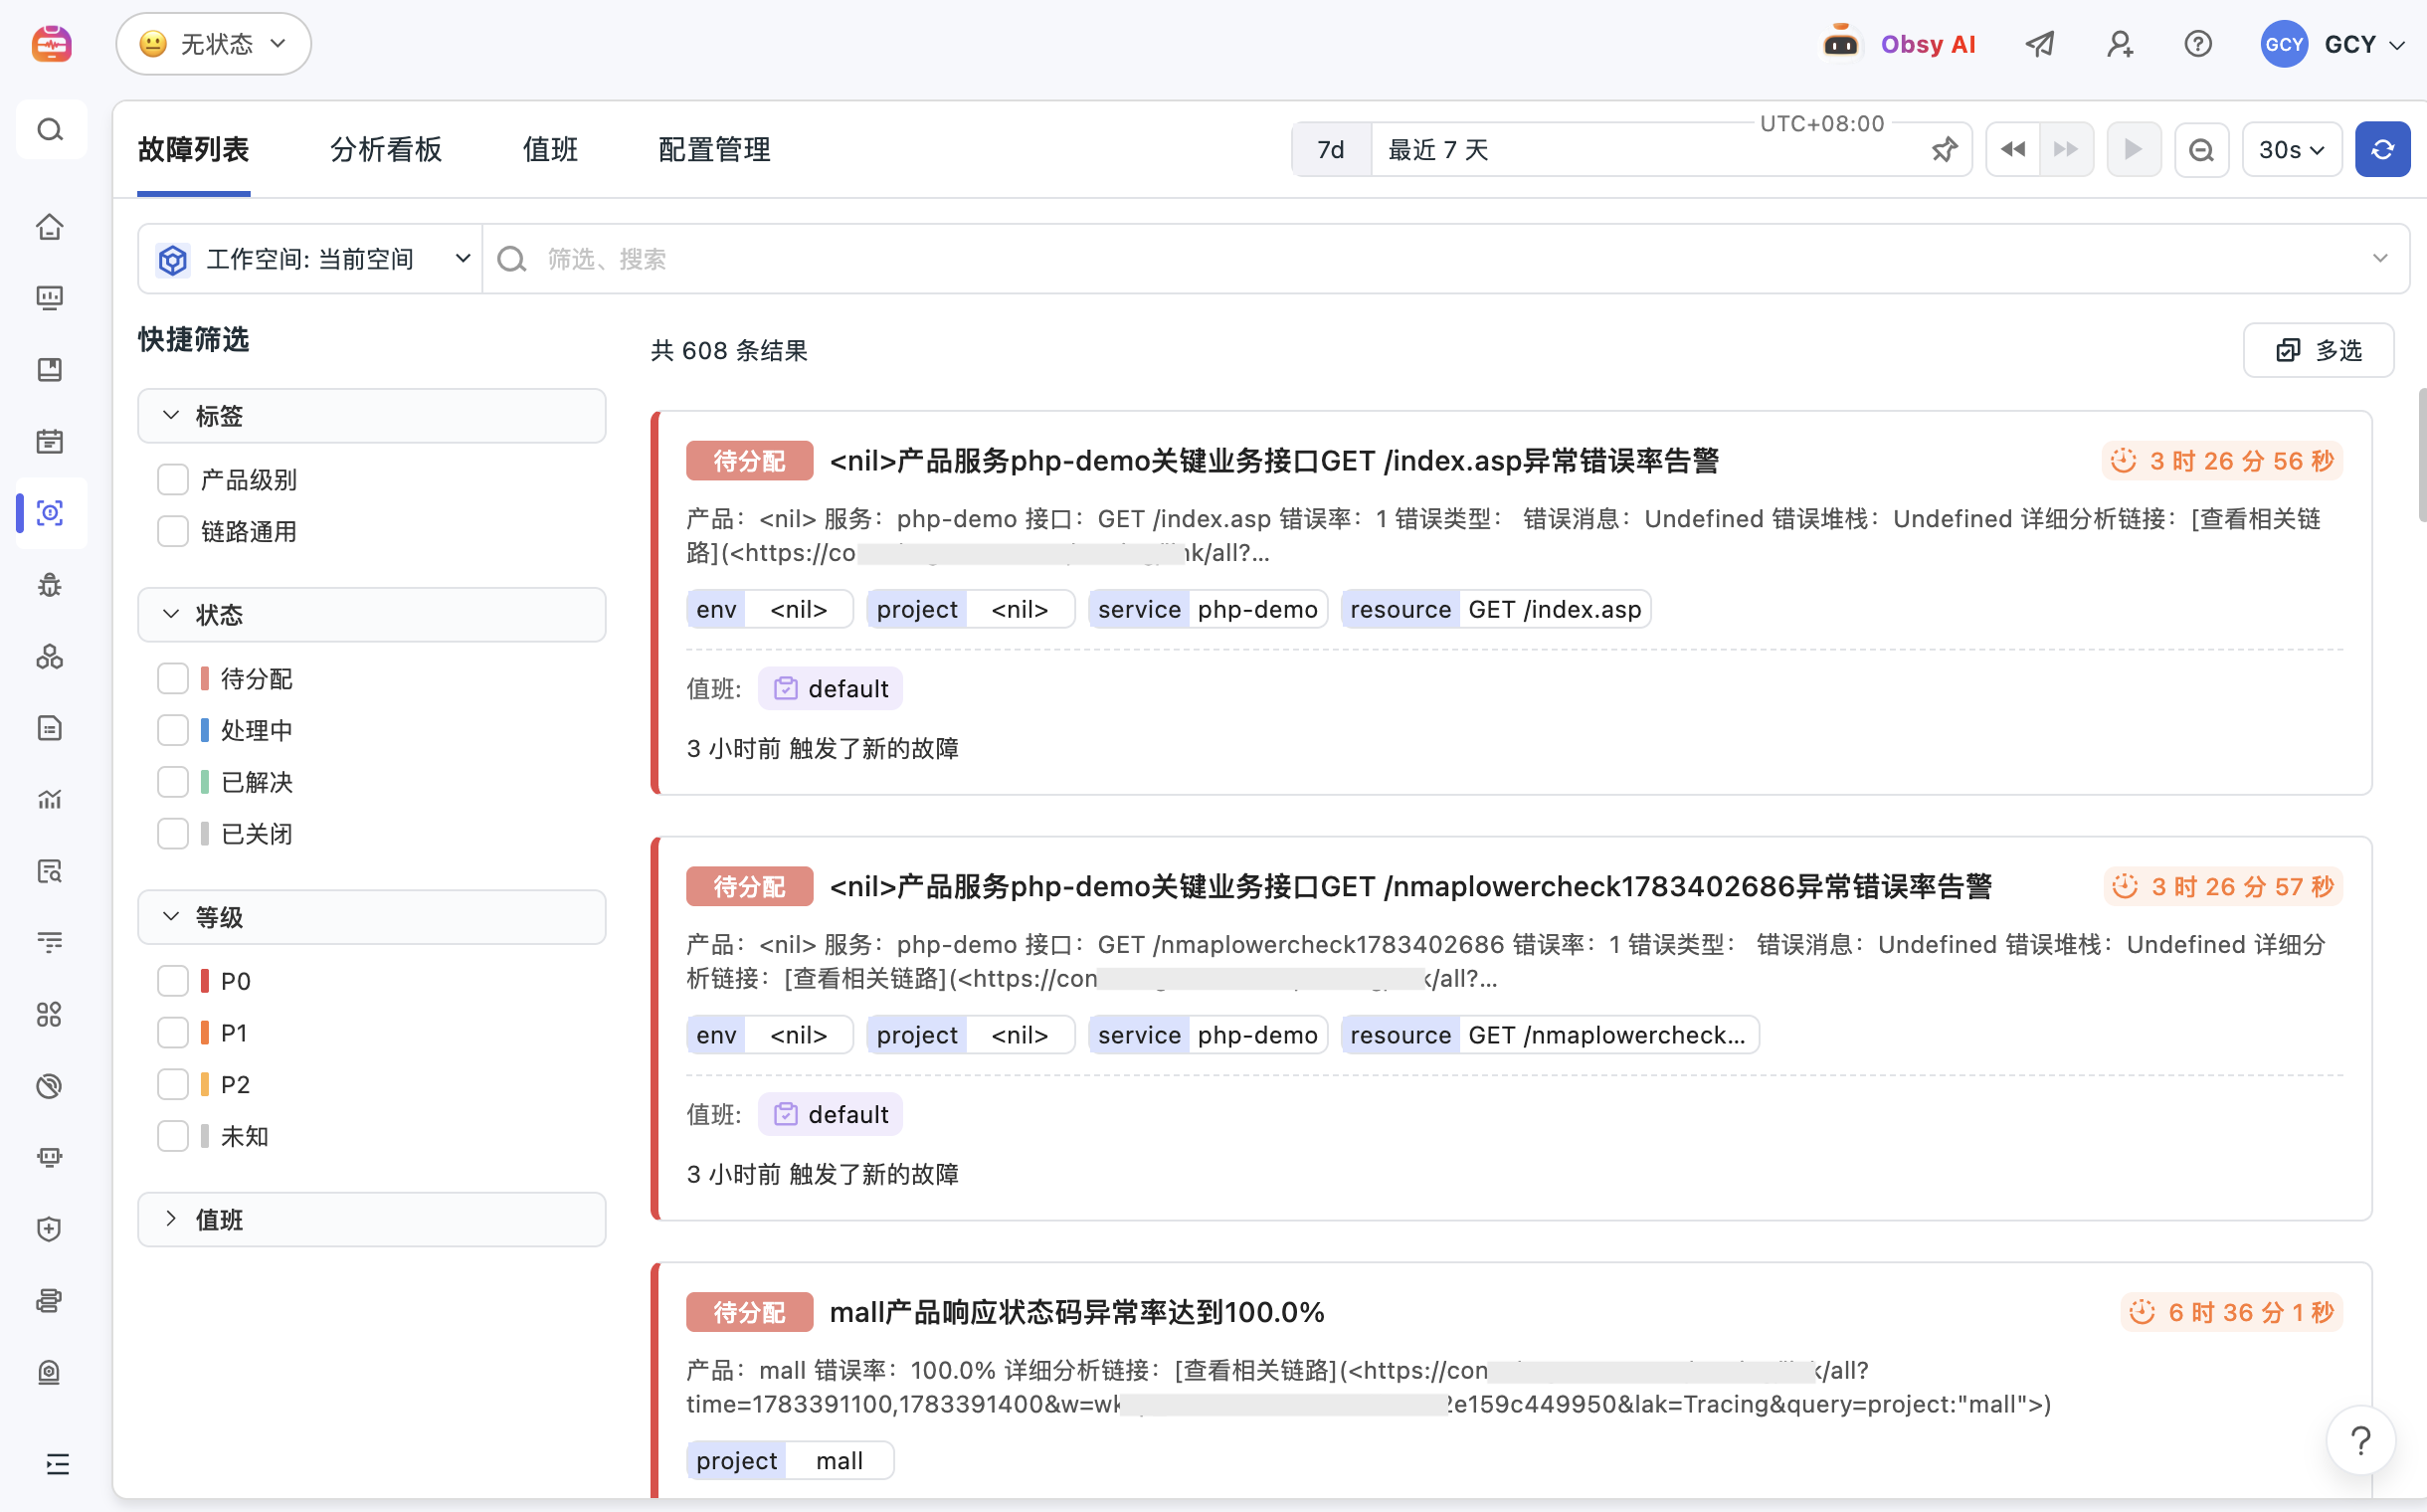
Task: Step time range forward
Action: click(x=2067, y=150)
